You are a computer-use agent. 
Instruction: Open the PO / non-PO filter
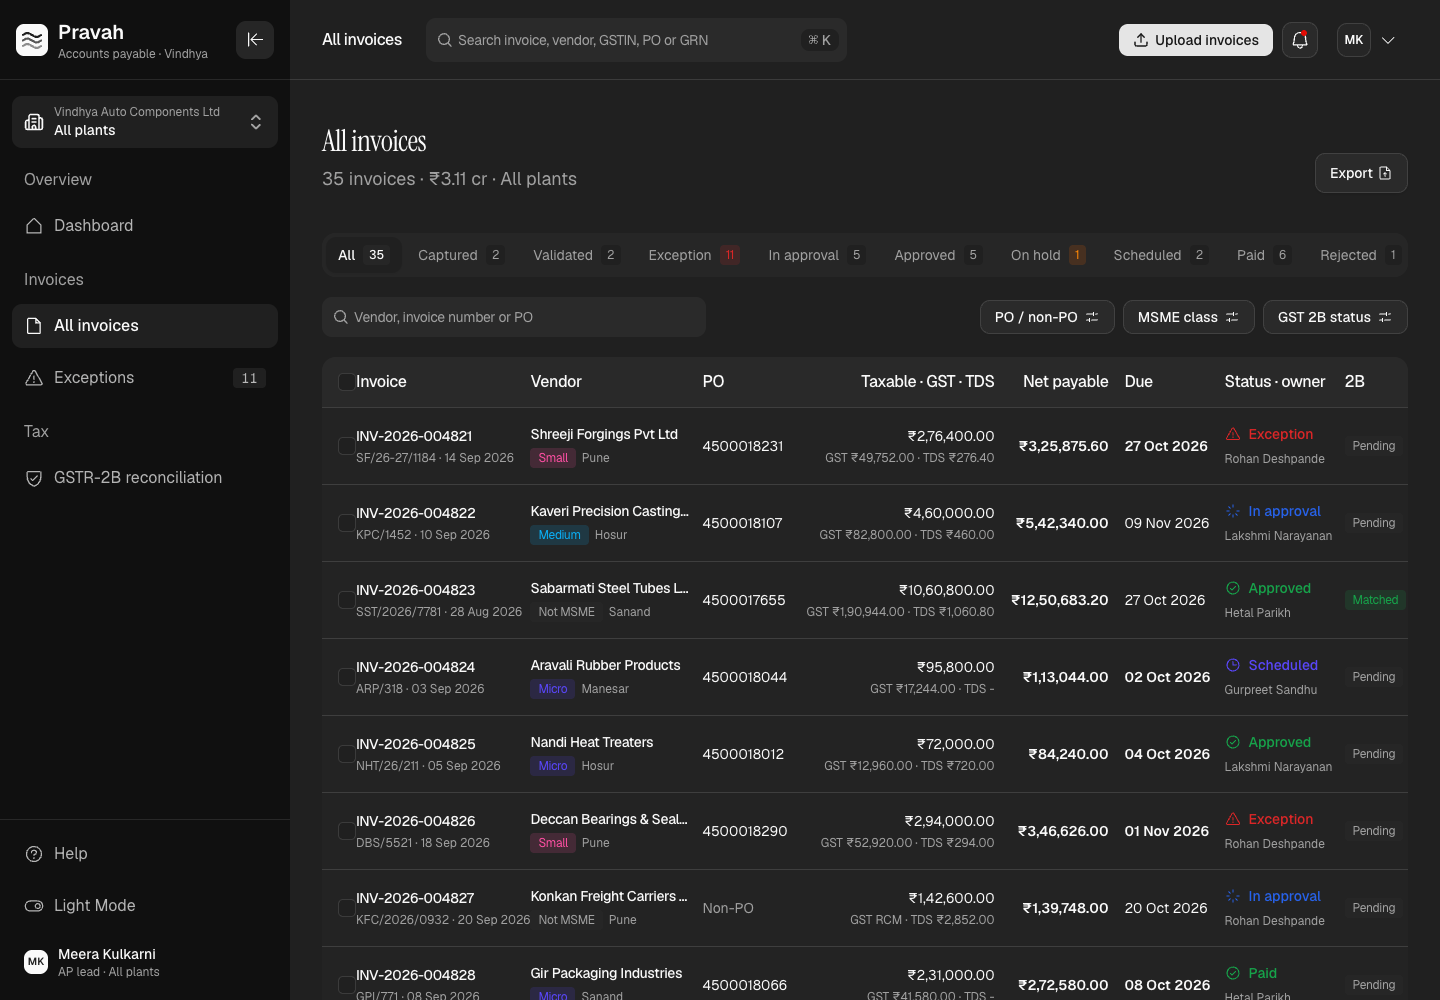tap(1047, 317)
